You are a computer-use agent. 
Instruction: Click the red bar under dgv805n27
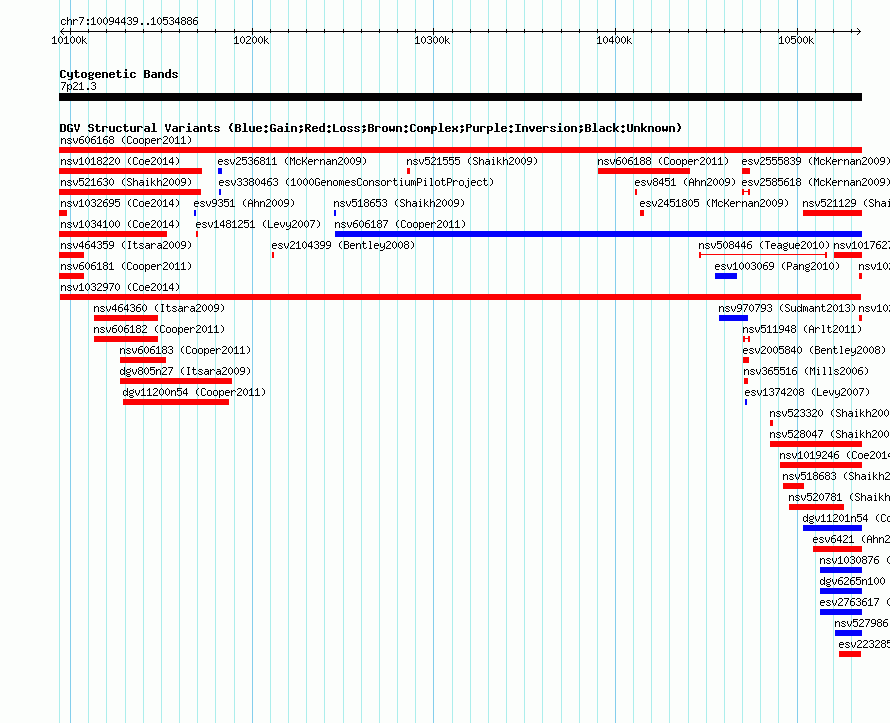tap(176, 381)
